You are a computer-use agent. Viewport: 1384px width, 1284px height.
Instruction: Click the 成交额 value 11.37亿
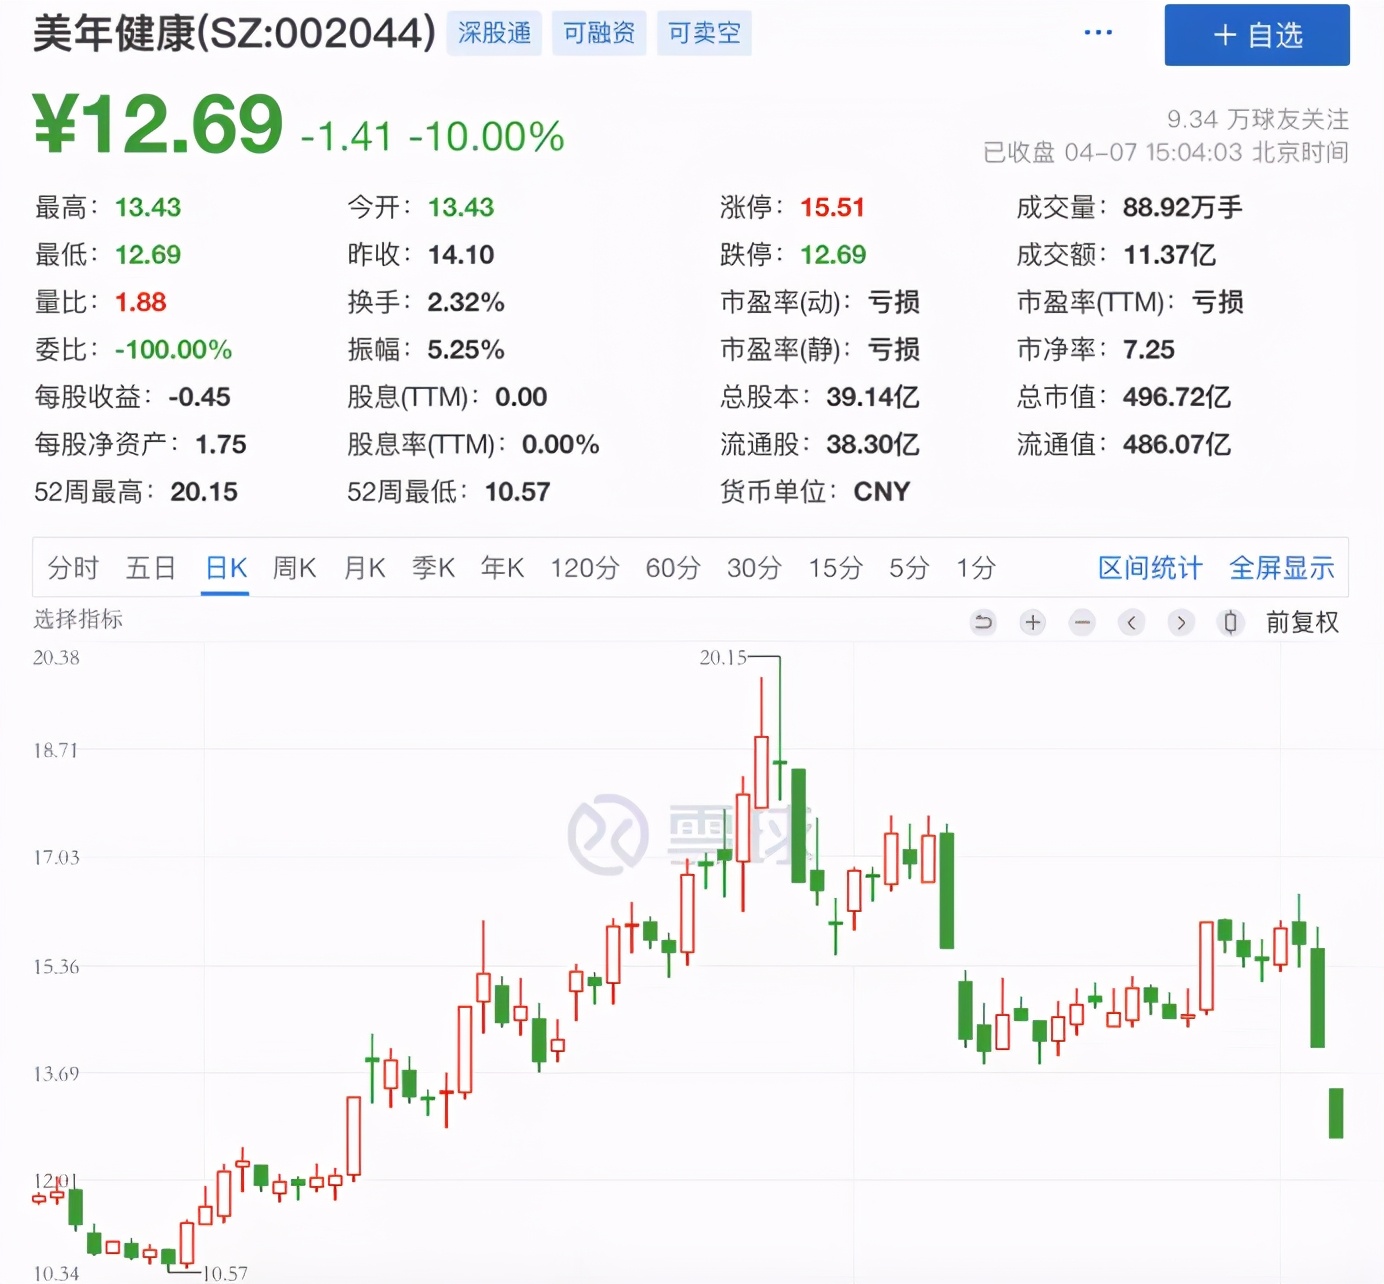point(1169,254)
